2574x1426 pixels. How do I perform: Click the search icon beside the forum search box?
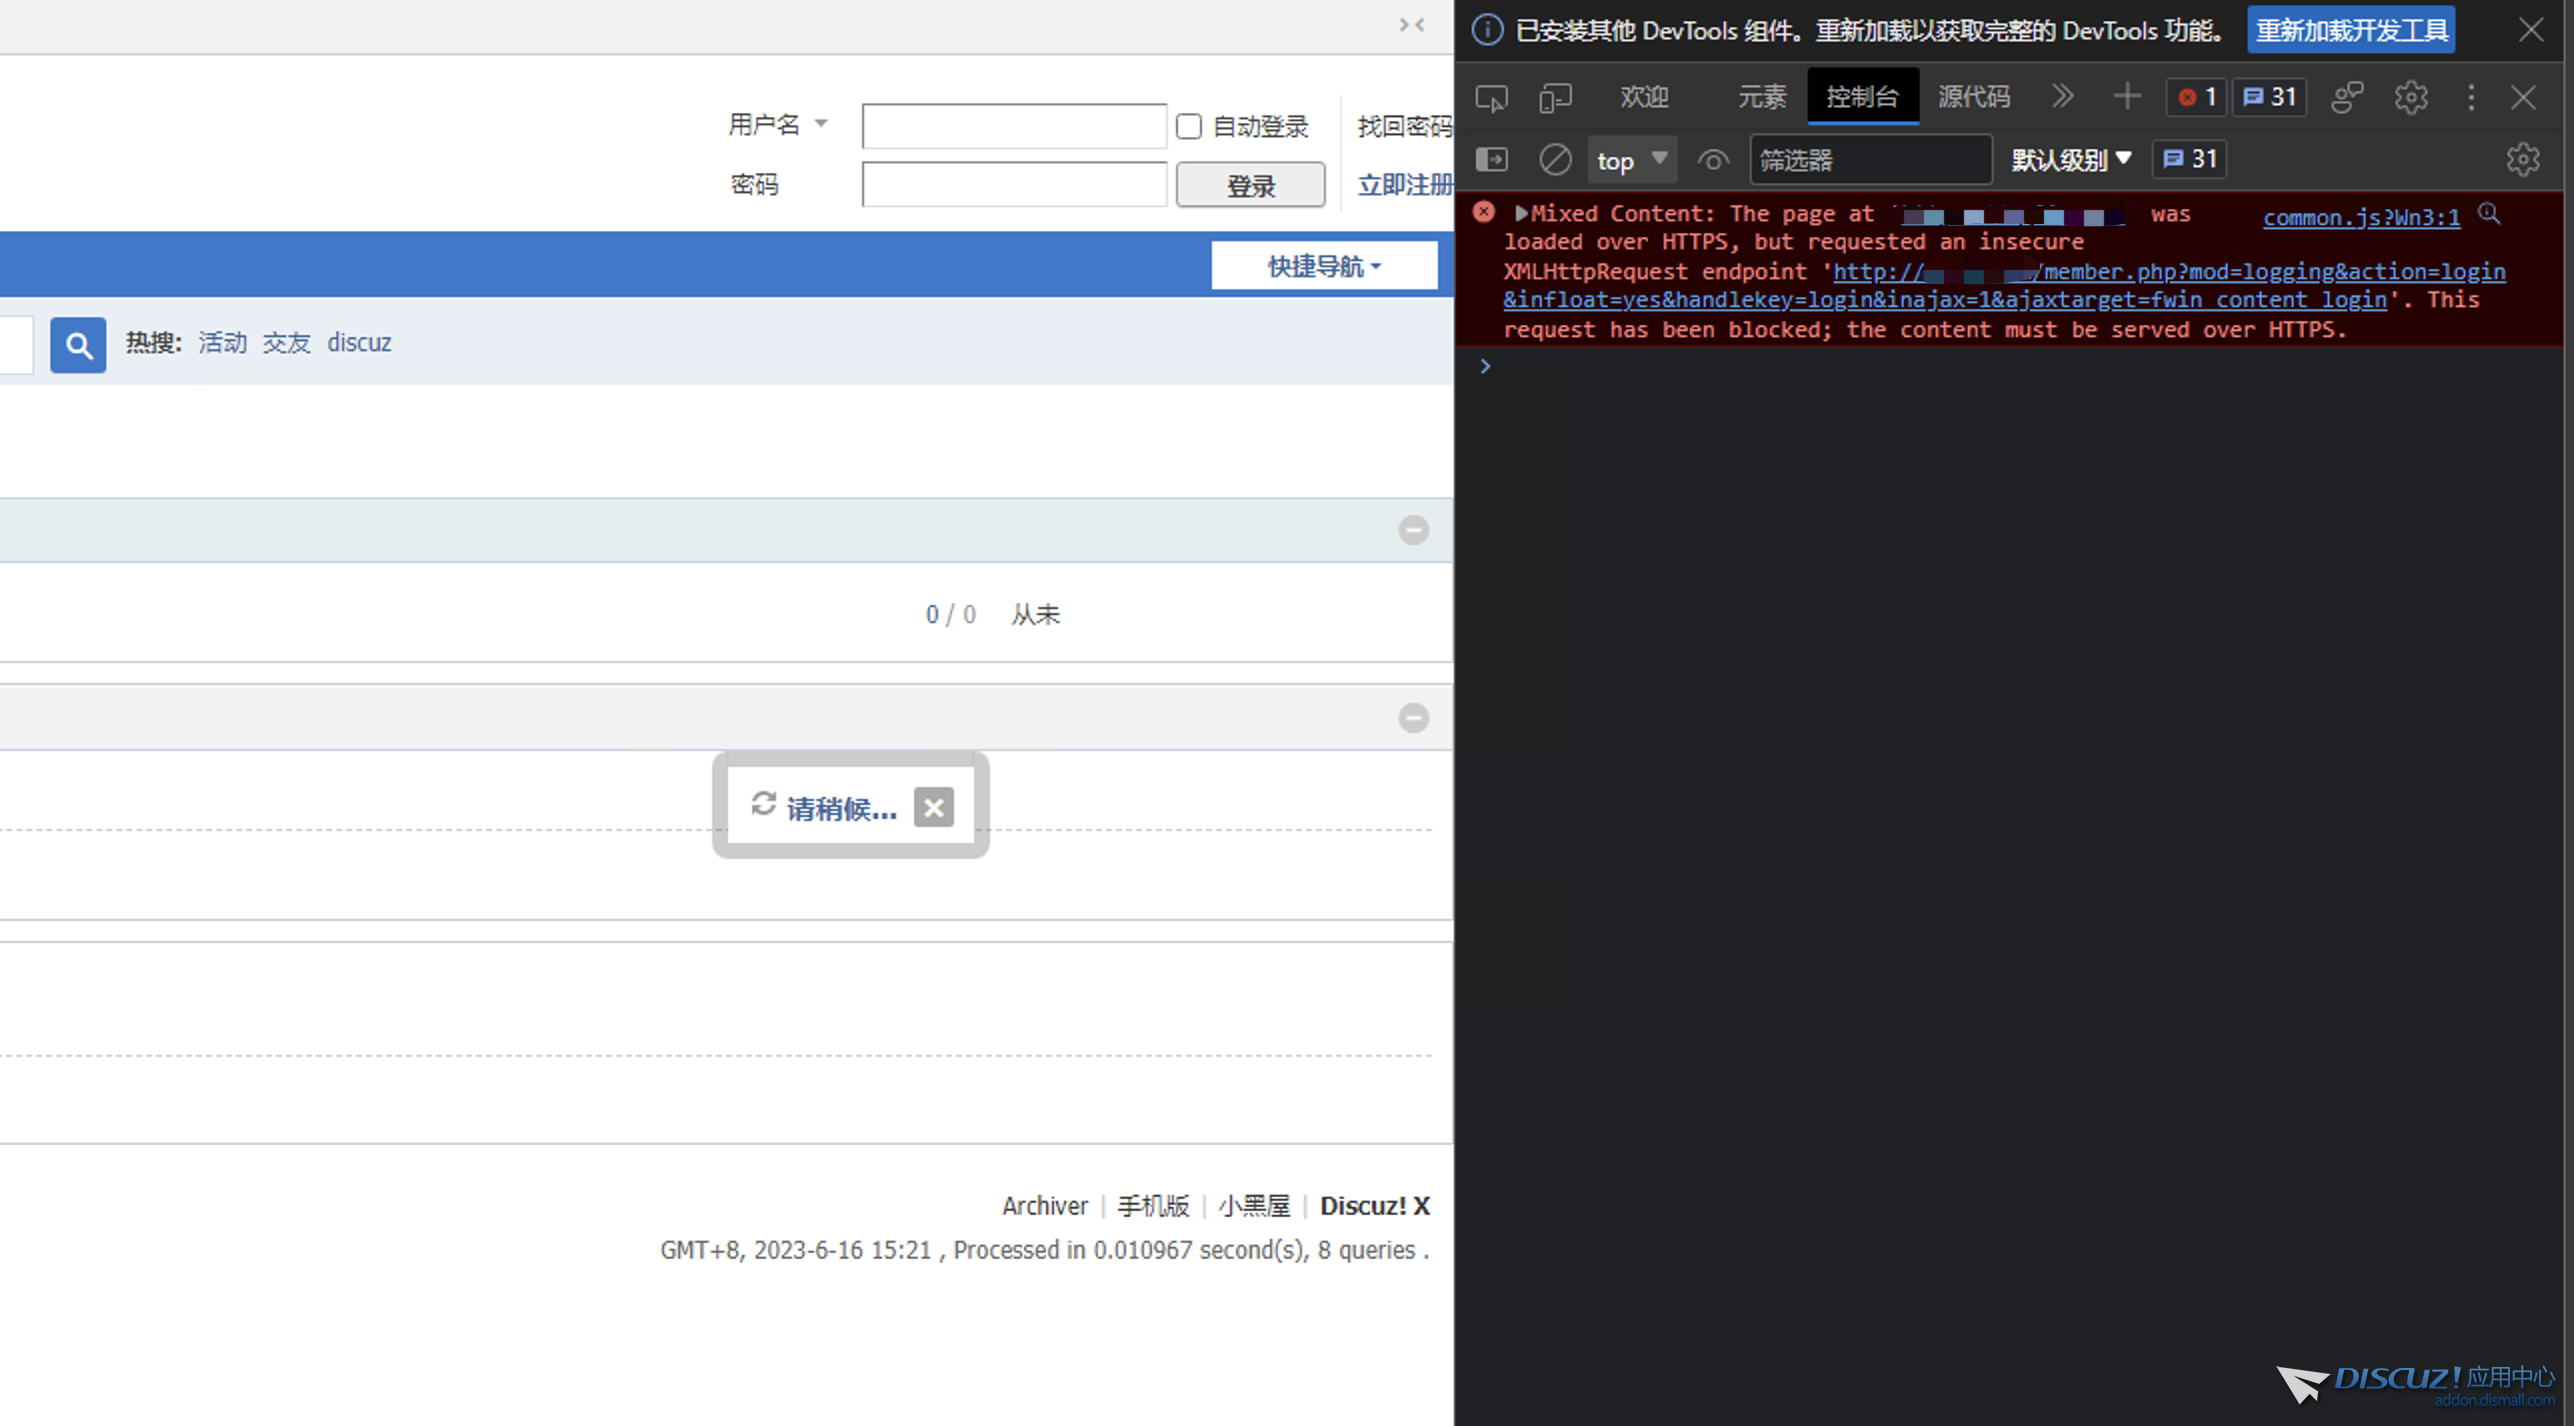pyautogui.click(x=77, y=344)
